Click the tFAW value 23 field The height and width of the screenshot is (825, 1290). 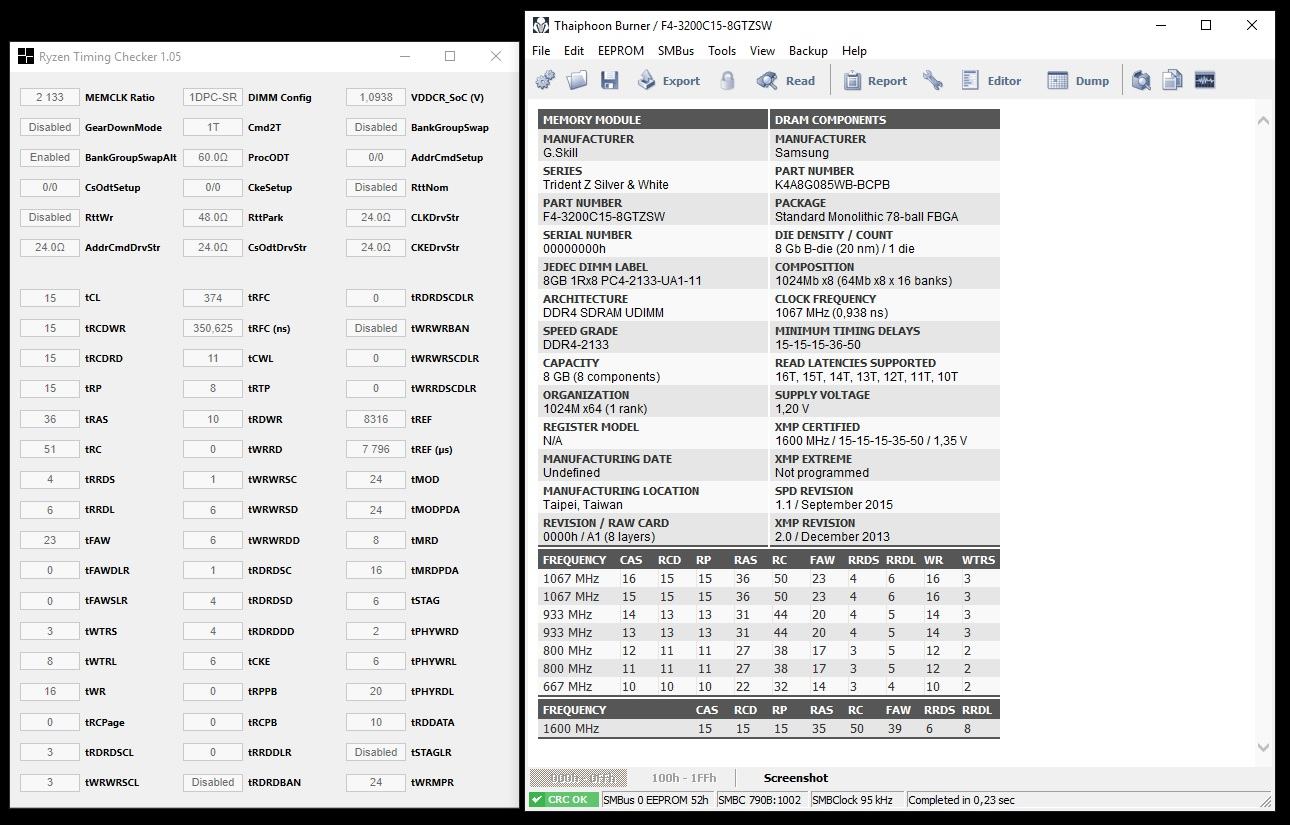pos(50,540)
